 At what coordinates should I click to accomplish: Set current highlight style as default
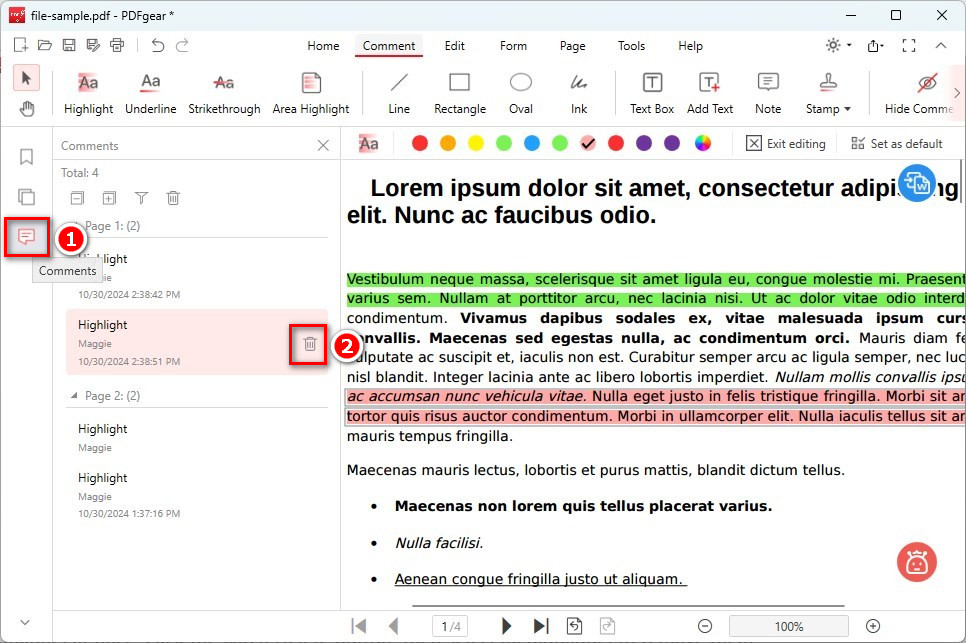897,143
